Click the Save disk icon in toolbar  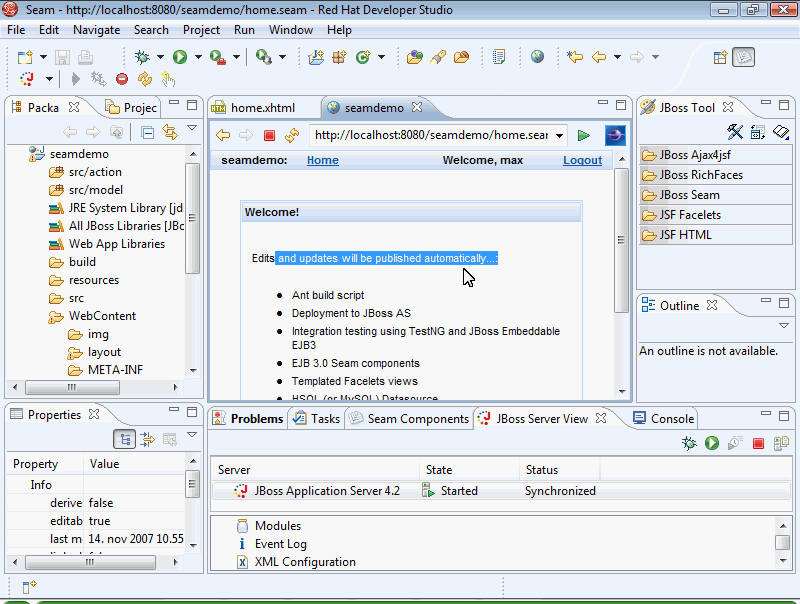[62, 57]
